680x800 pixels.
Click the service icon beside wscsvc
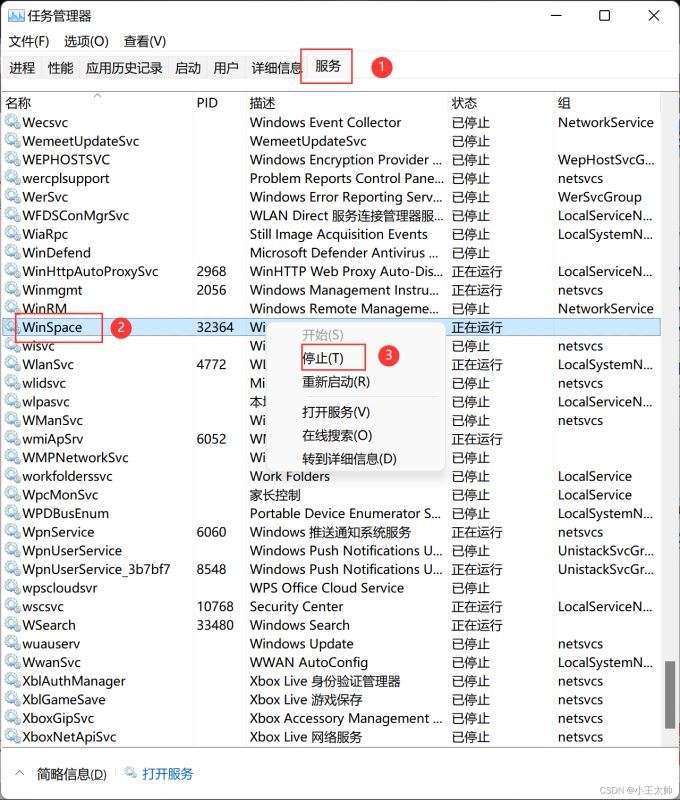pyautogui.click(x=12, y=606)
